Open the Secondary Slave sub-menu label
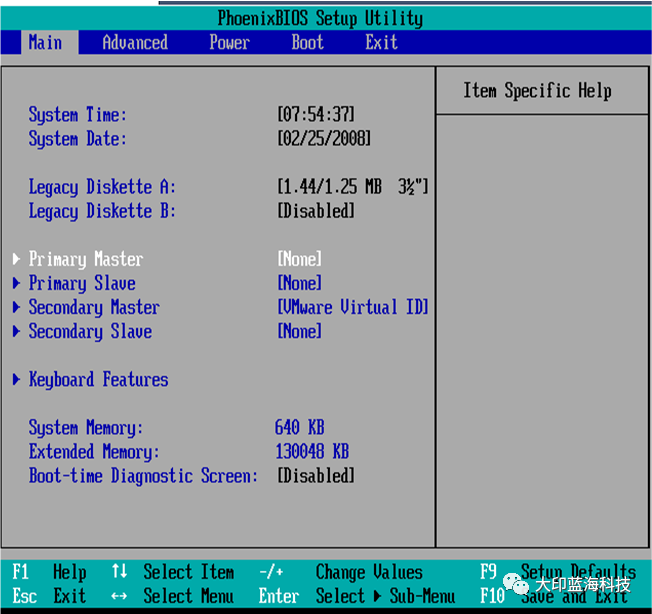The width and height of the screenshot is (652, 614). coord(90,332)
